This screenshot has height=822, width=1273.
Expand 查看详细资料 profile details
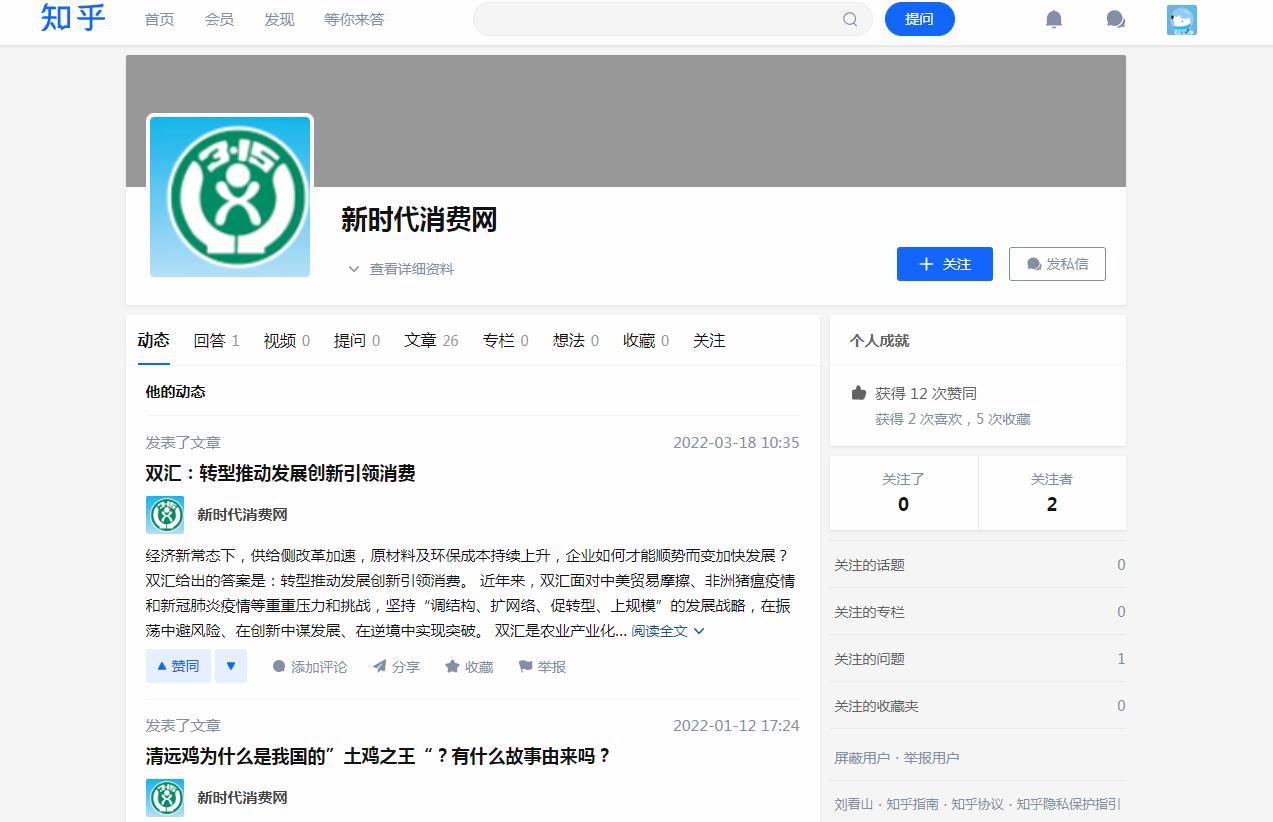pyautogui.click(x=400, y=269)
